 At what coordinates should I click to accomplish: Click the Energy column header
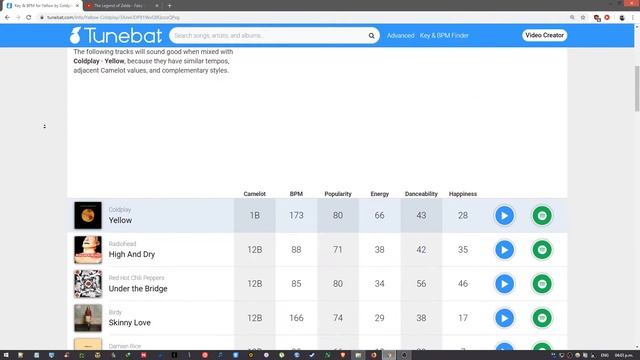click(x=380, y=194)
